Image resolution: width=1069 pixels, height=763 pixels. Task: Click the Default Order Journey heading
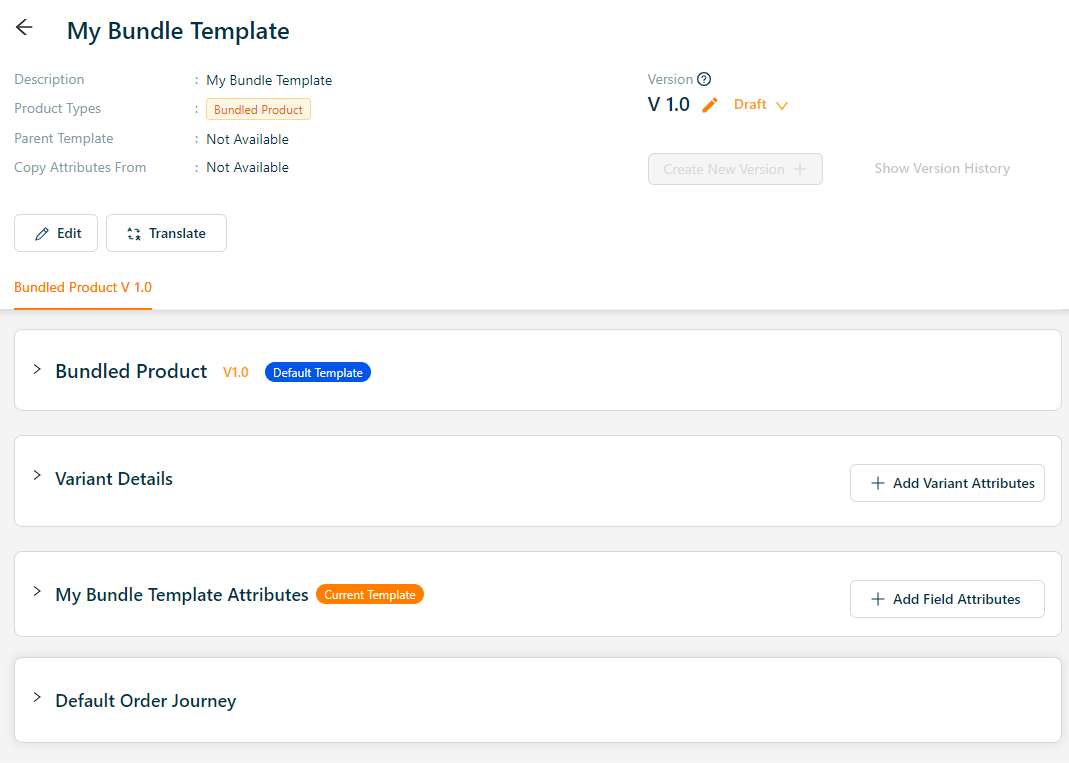146,701
